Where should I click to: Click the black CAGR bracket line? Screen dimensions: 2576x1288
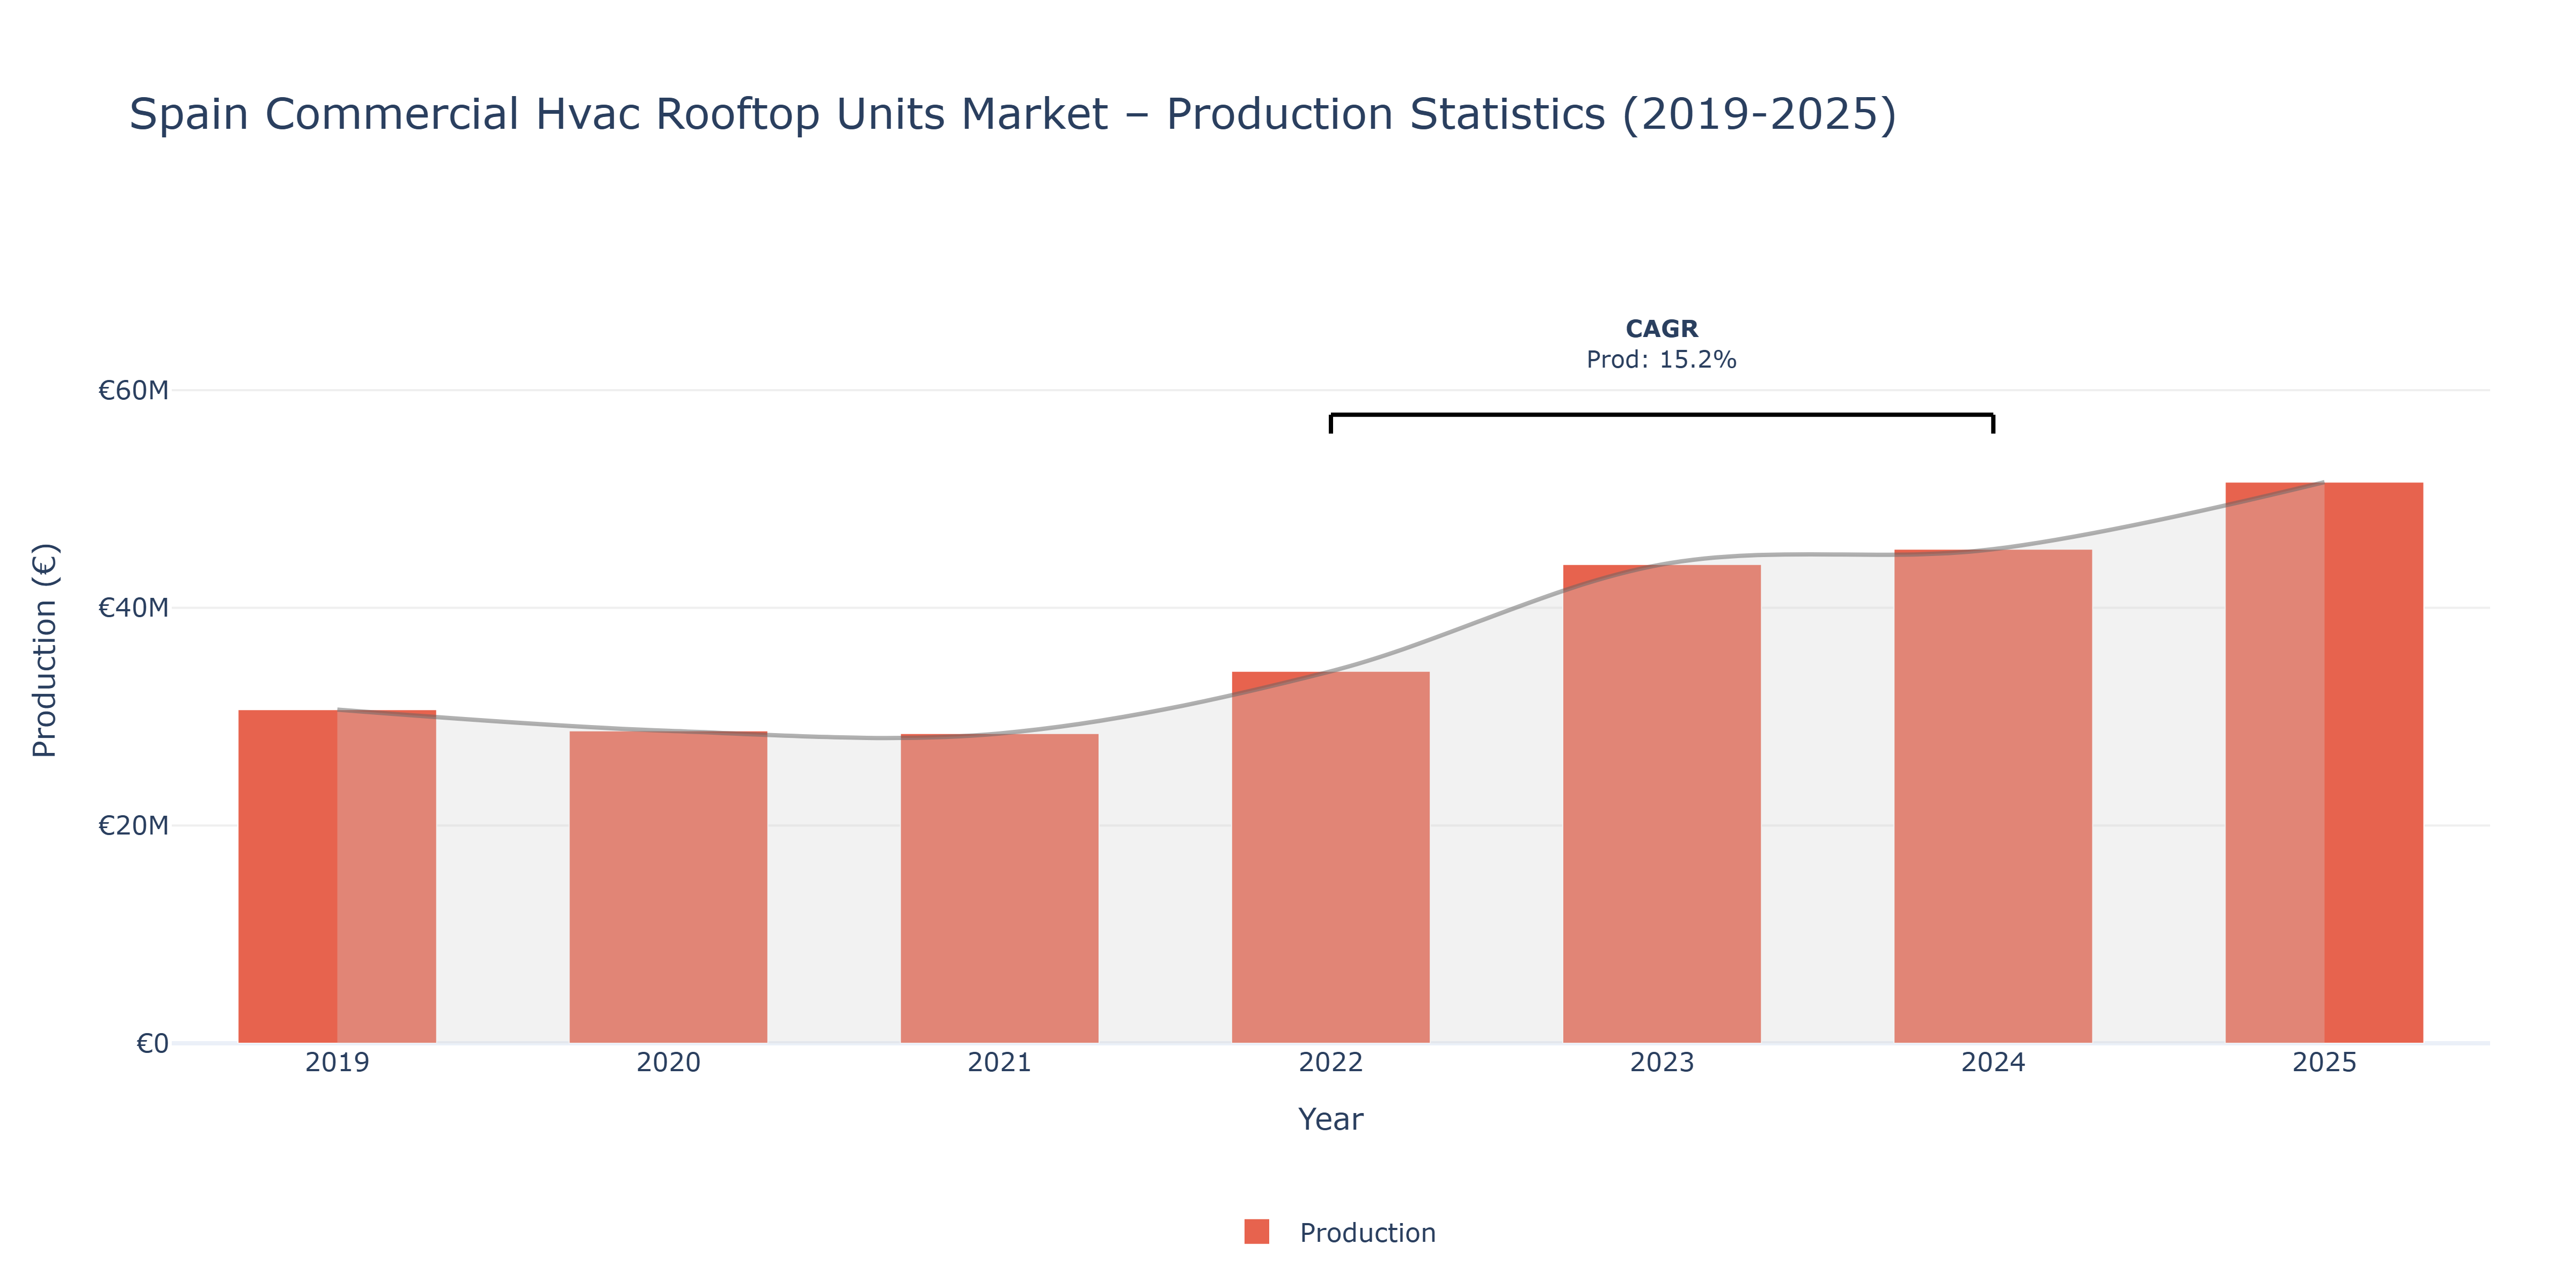(x=1661, y=415)
